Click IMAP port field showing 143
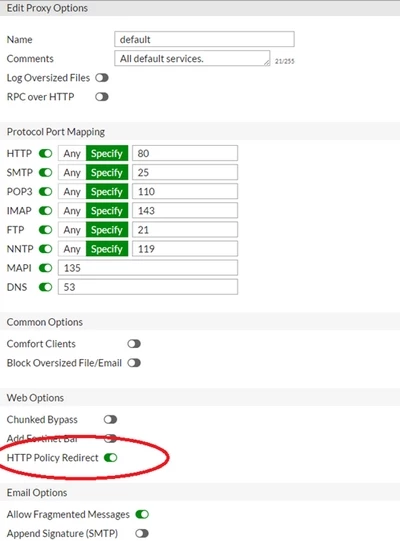This screenshot has height=541, width=400. click(185, 211)
